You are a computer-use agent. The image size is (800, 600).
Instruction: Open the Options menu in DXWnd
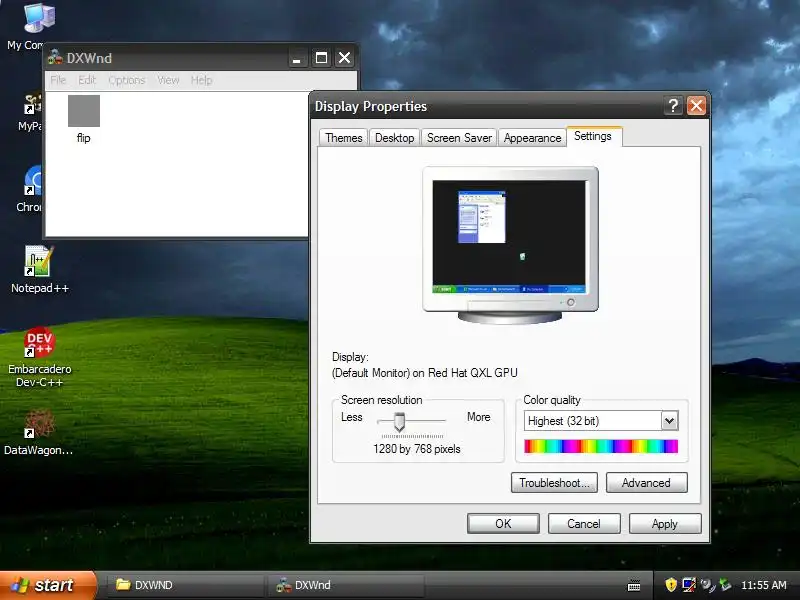[127, 80]
